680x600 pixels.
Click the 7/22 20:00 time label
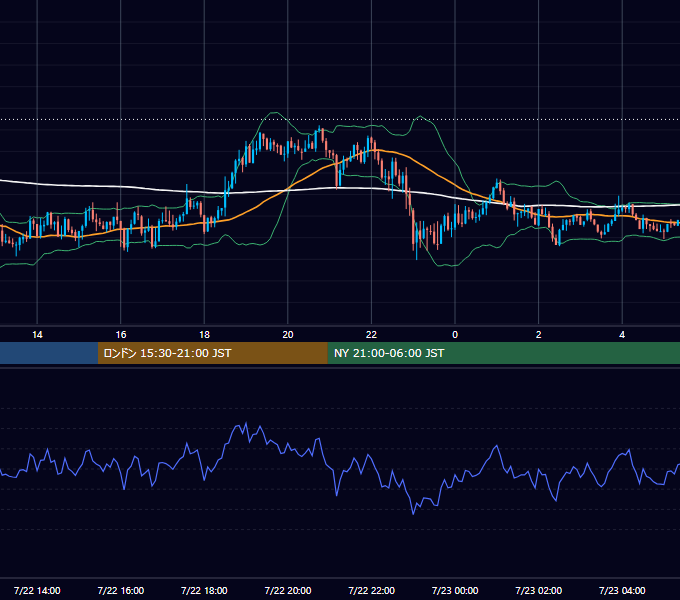(x=288, y=590)
